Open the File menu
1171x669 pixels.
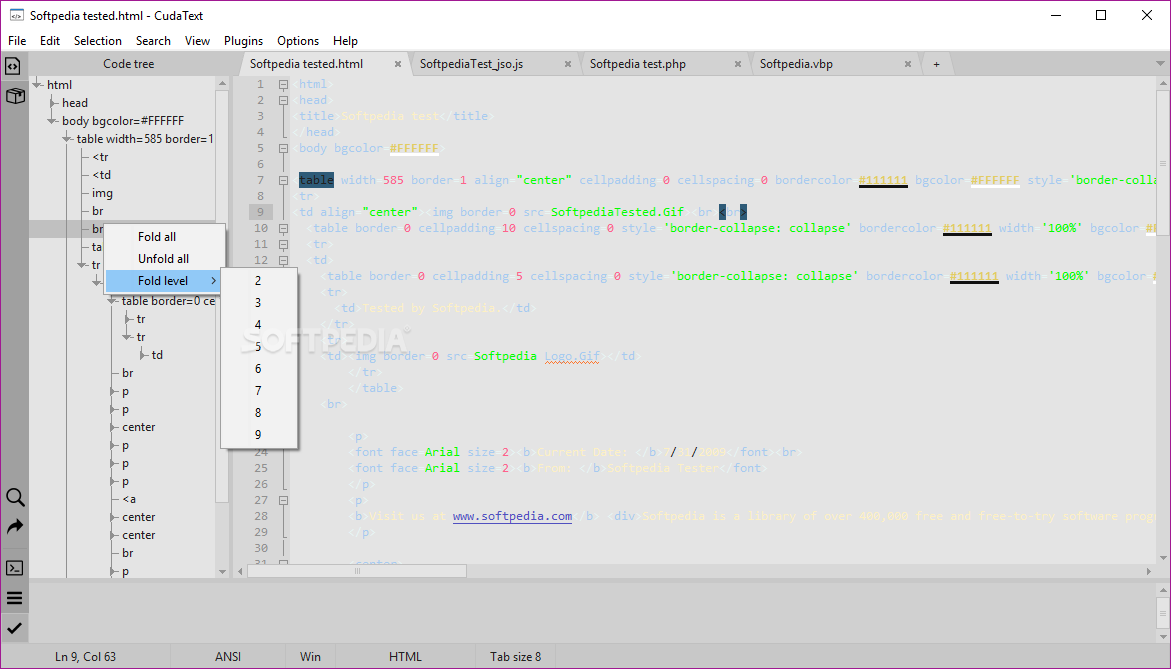pos(16,41)
